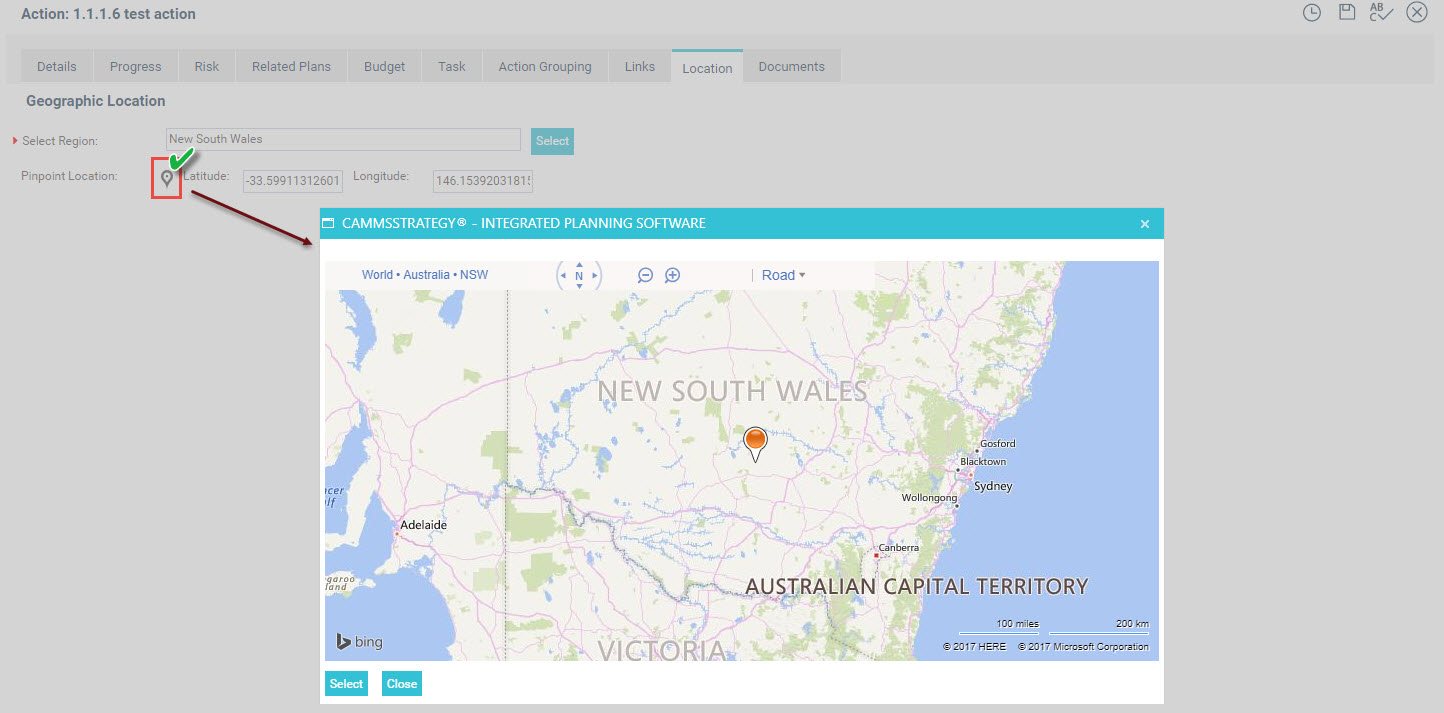
Task: Go to the Budget tab
Action: (x=385, y=66)
